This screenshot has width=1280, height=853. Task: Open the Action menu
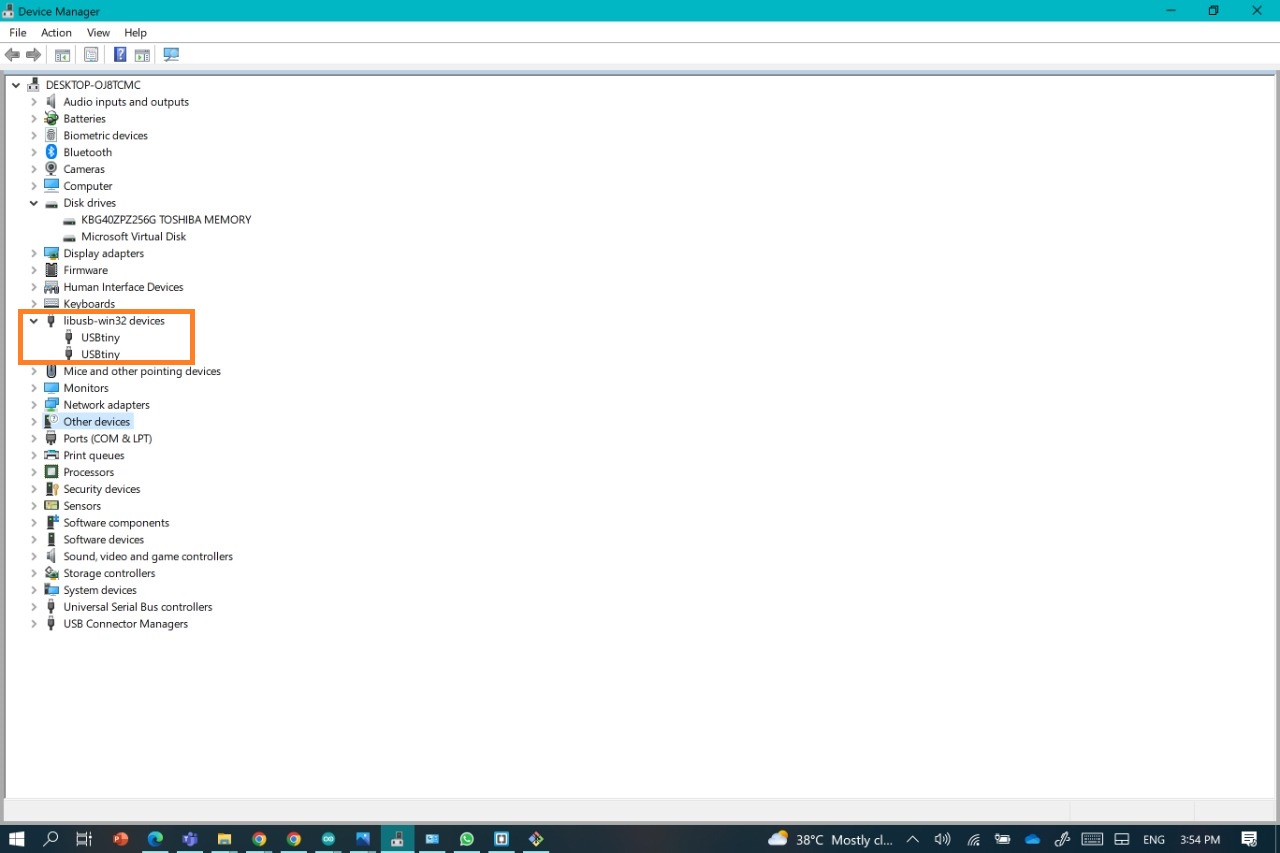(56, 33)
